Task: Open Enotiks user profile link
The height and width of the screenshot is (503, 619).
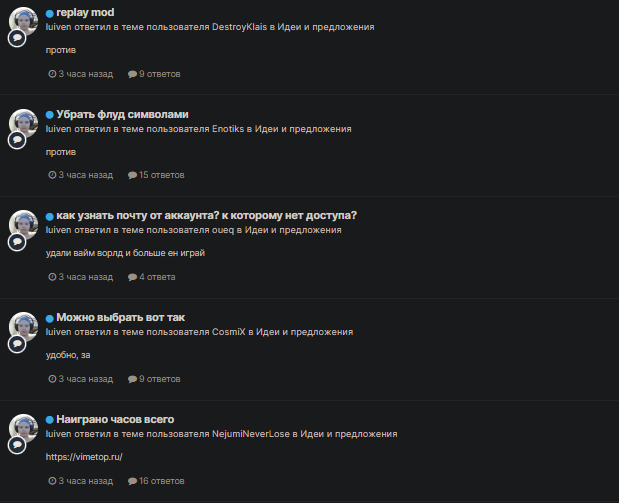Action: tap(228, 129)
